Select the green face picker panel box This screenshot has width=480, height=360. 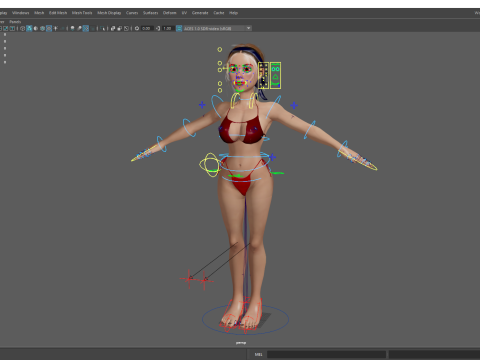click(x=275, y=75)
